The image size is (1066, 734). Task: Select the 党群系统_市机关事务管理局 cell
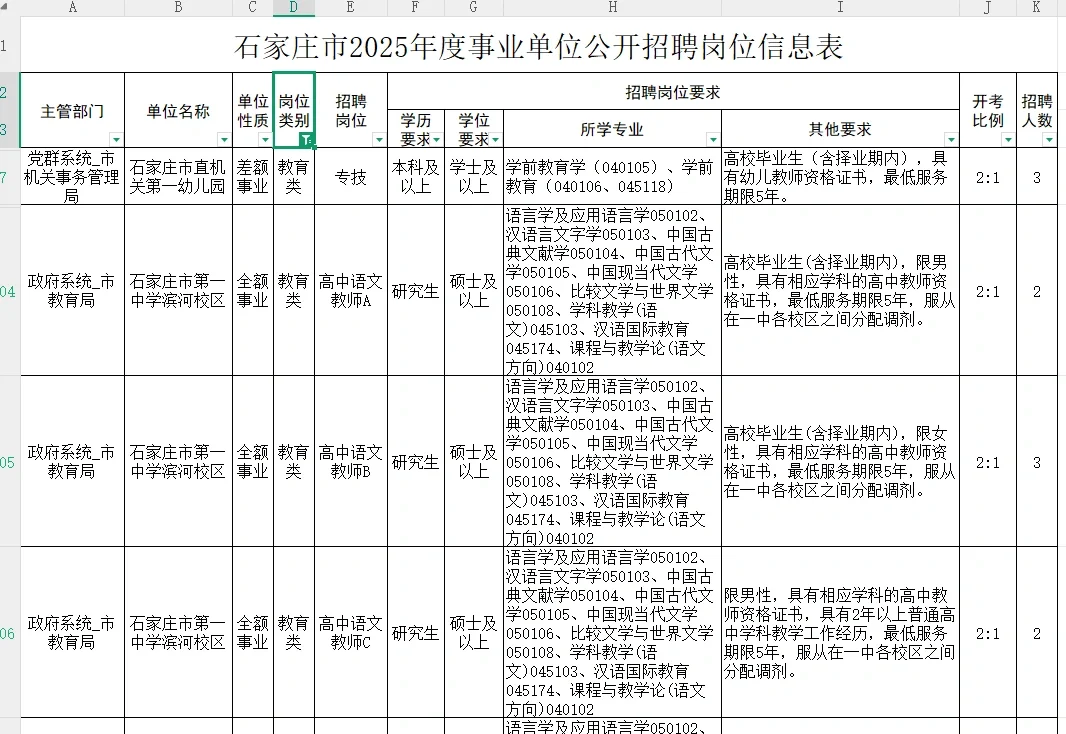[x=71, y=177]
